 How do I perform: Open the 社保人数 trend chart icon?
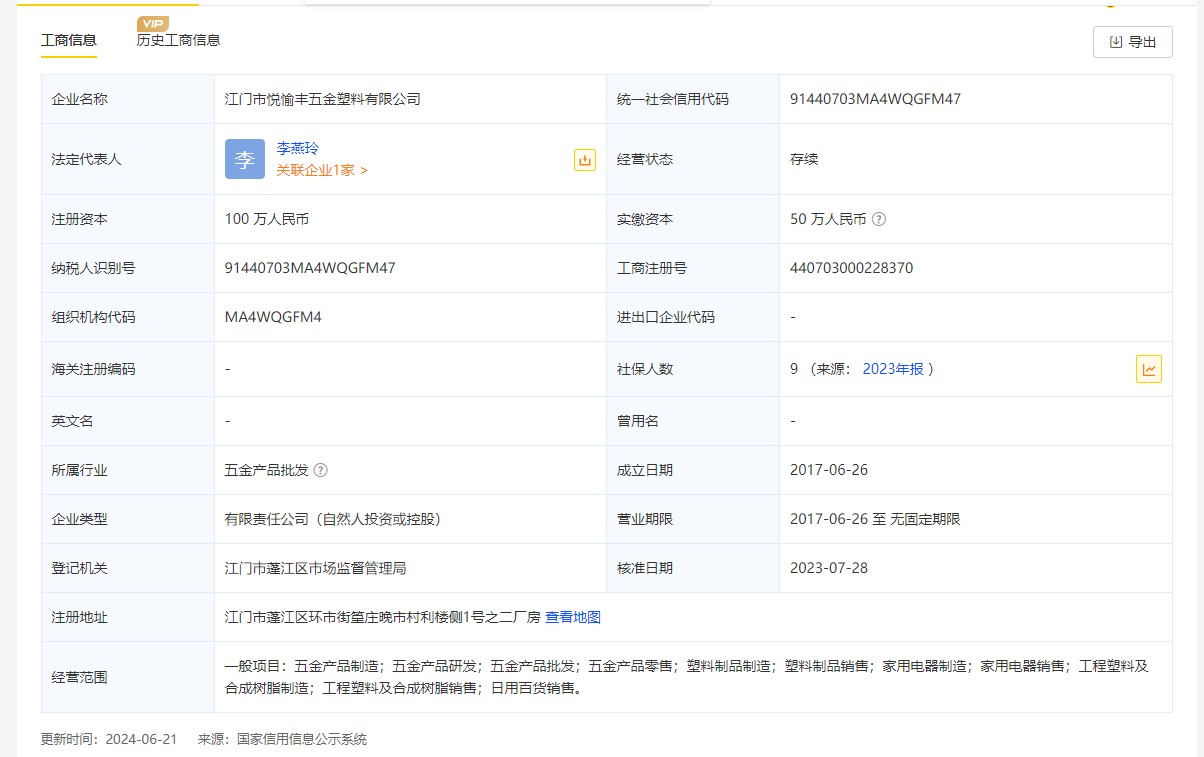pyautogui.click(x=1149, y=369)
